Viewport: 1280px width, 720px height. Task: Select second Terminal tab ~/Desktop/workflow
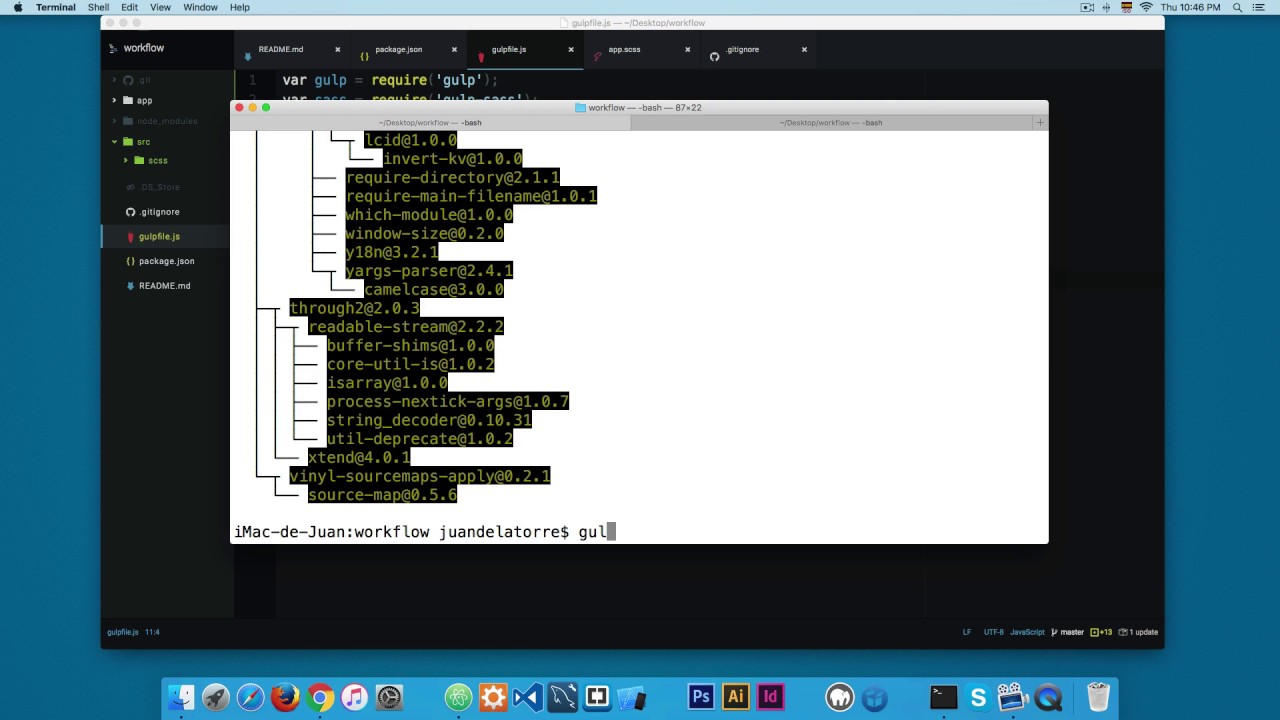[x=831, y=122]
